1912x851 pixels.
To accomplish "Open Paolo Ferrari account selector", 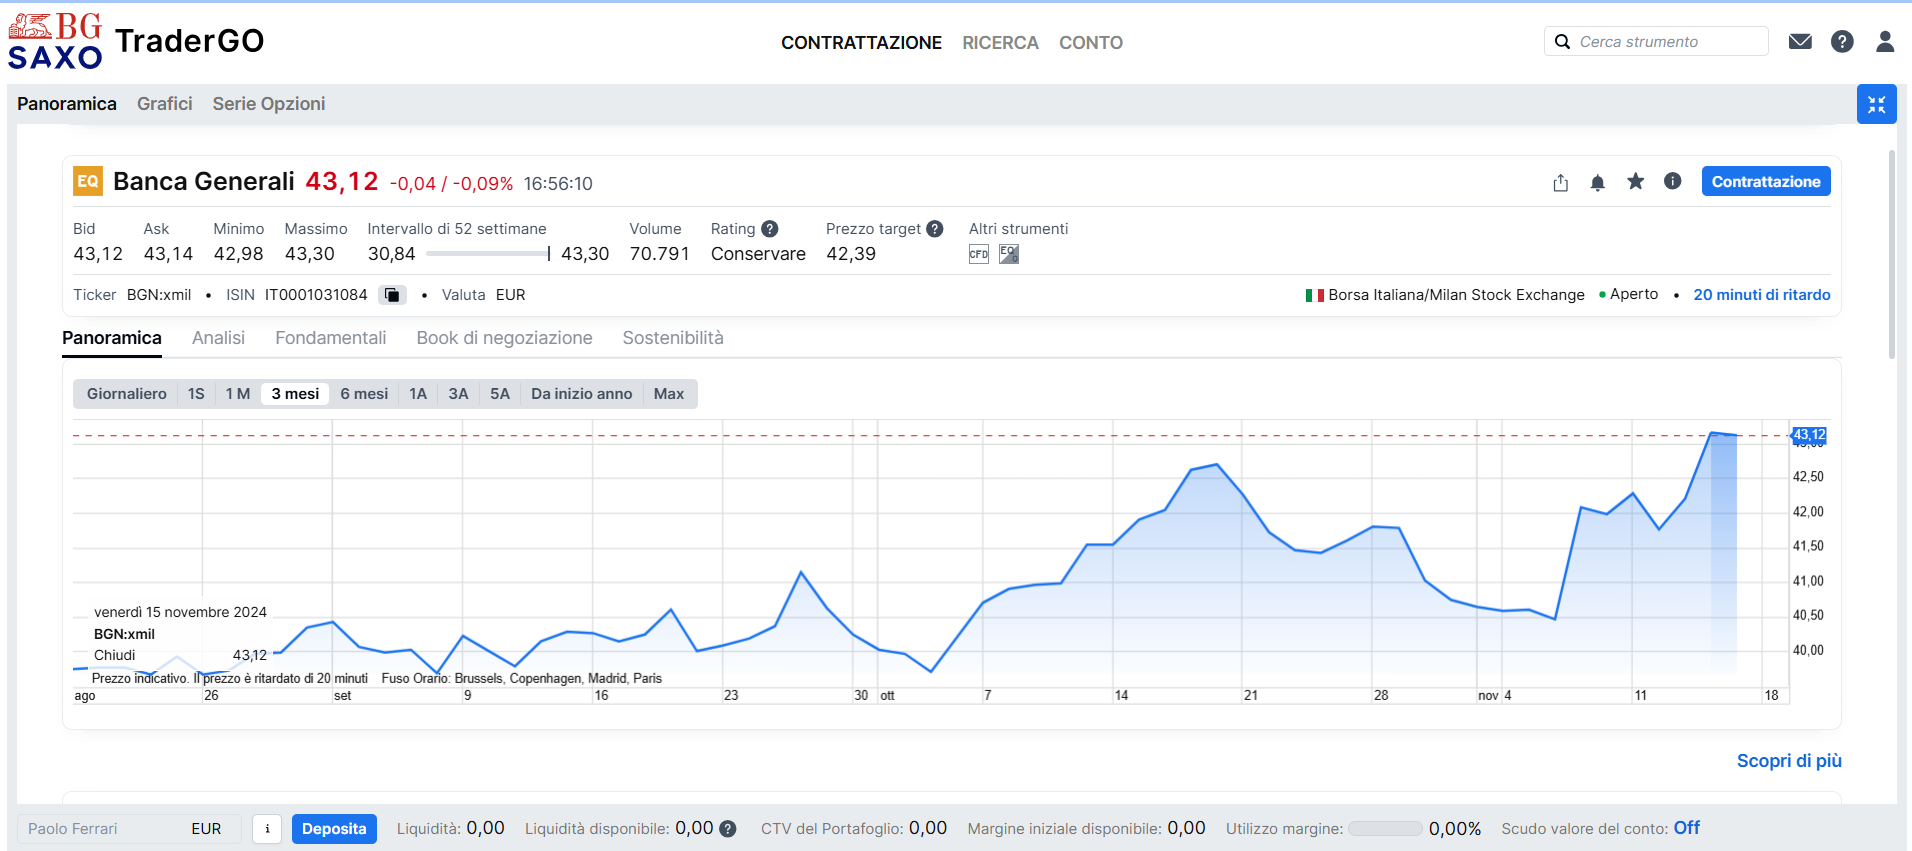I will pyautogui.click(x=129, y=829).
